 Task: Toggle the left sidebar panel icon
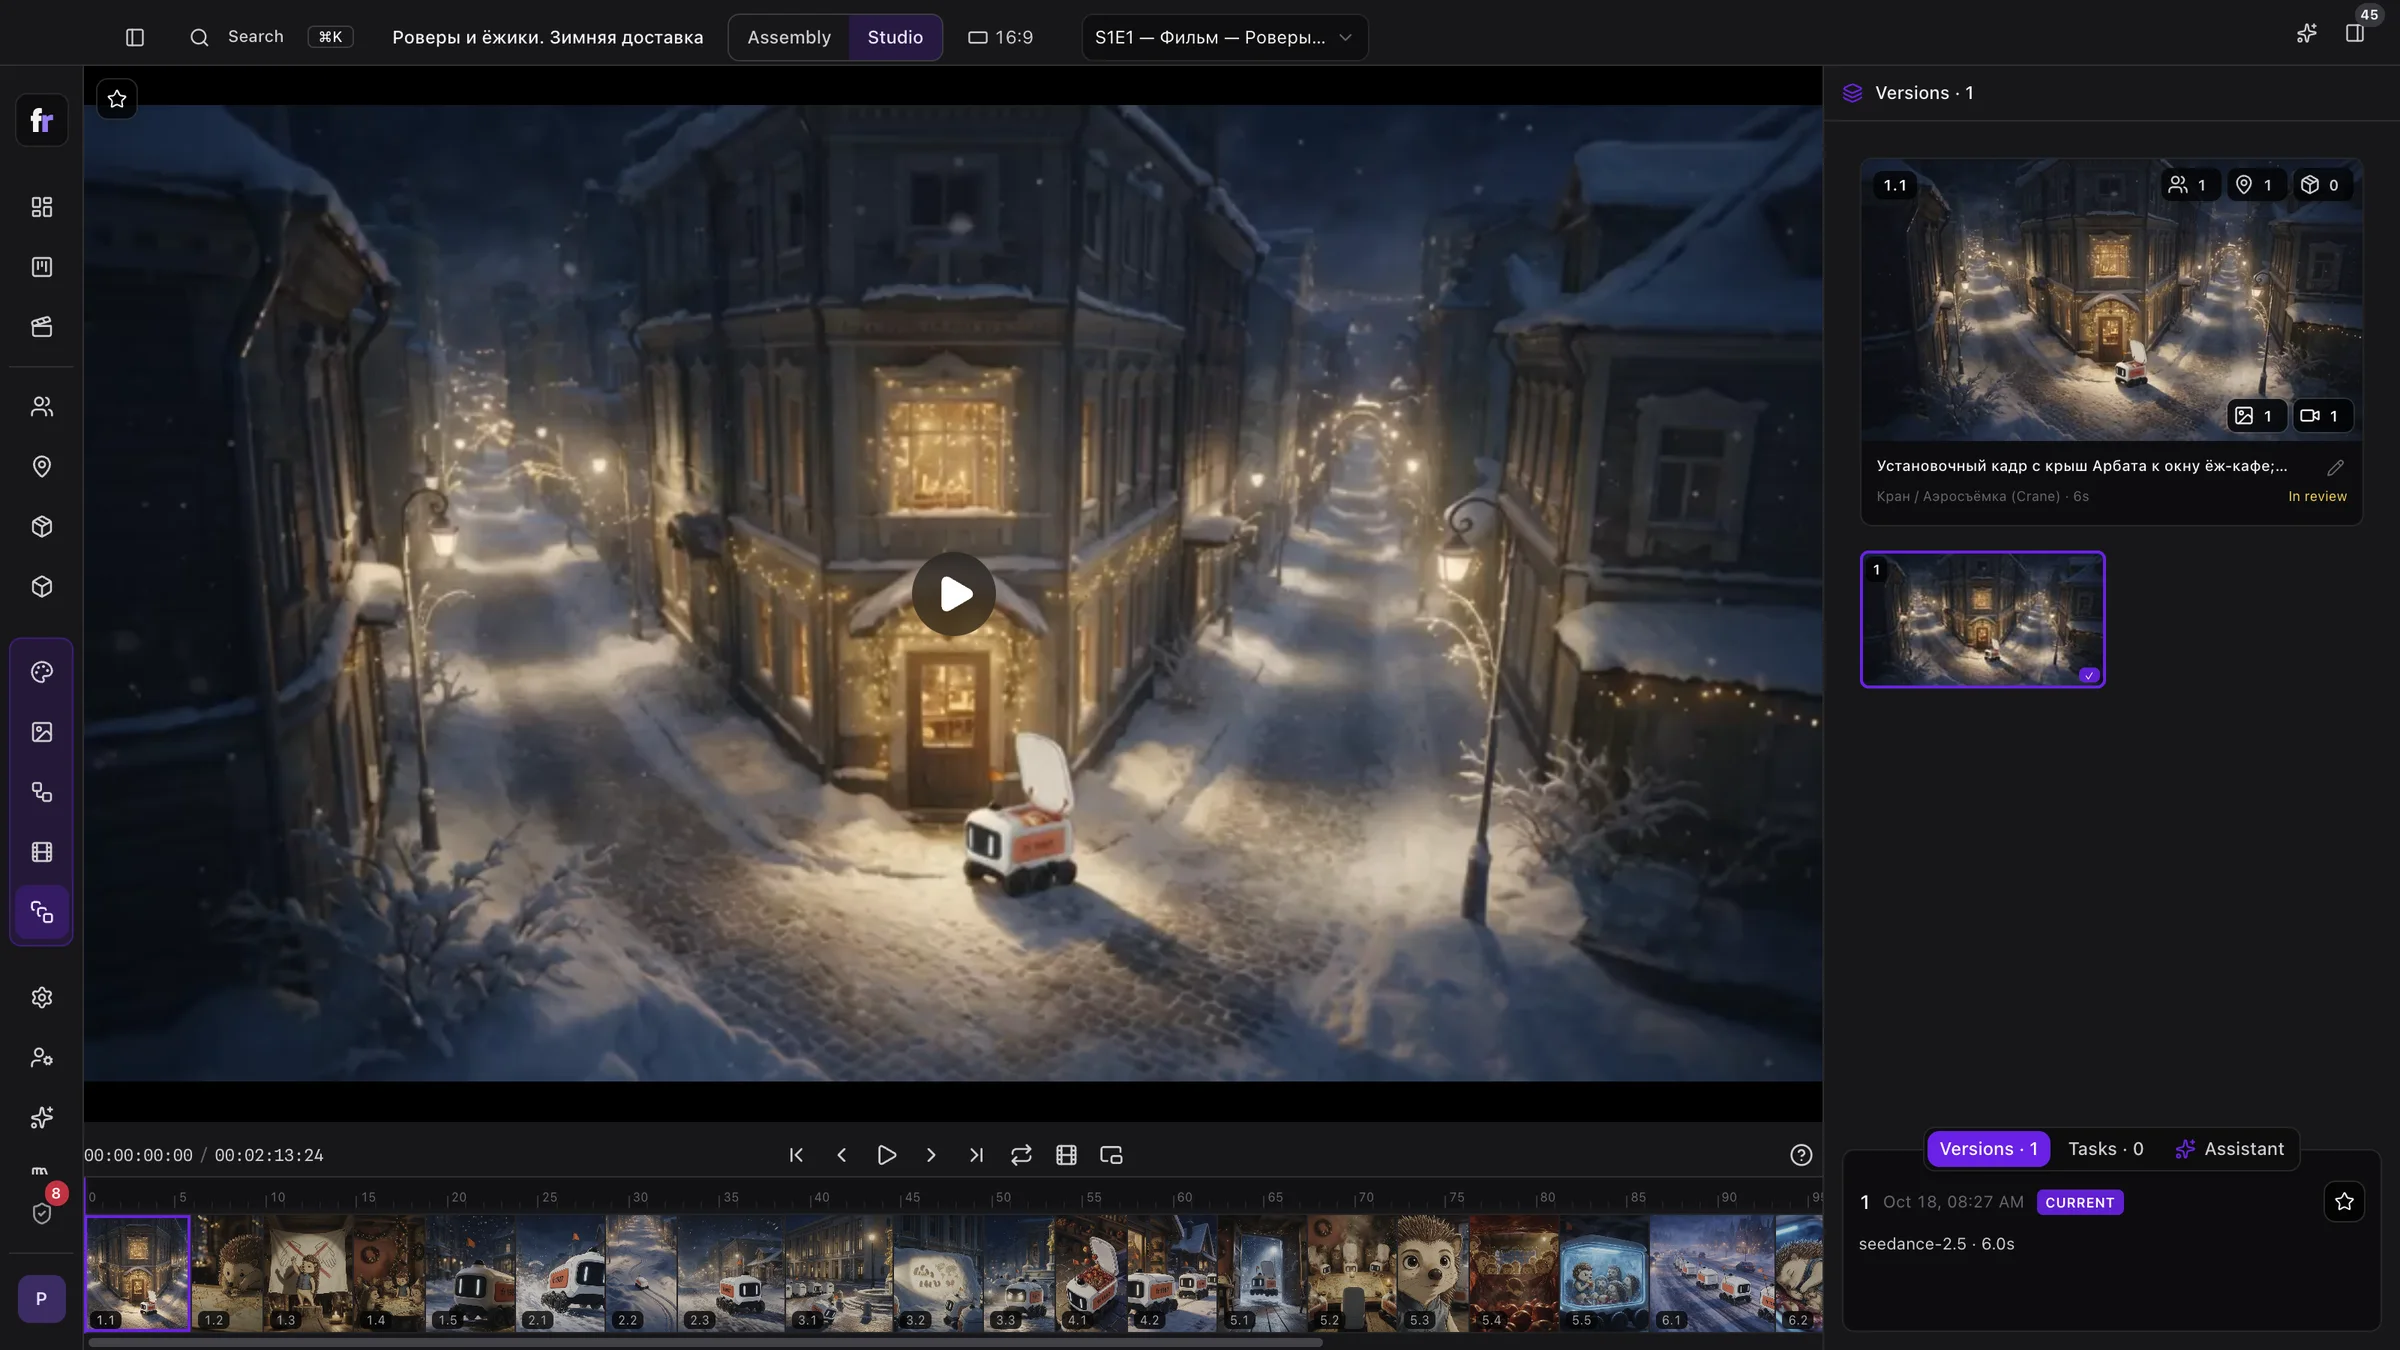click(135, 37)
